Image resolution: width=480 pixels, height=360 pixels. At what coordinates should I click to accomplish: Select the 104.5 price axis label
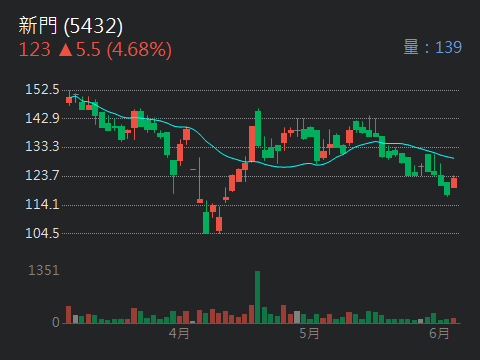pyautogui.click(x=42, y=233)
